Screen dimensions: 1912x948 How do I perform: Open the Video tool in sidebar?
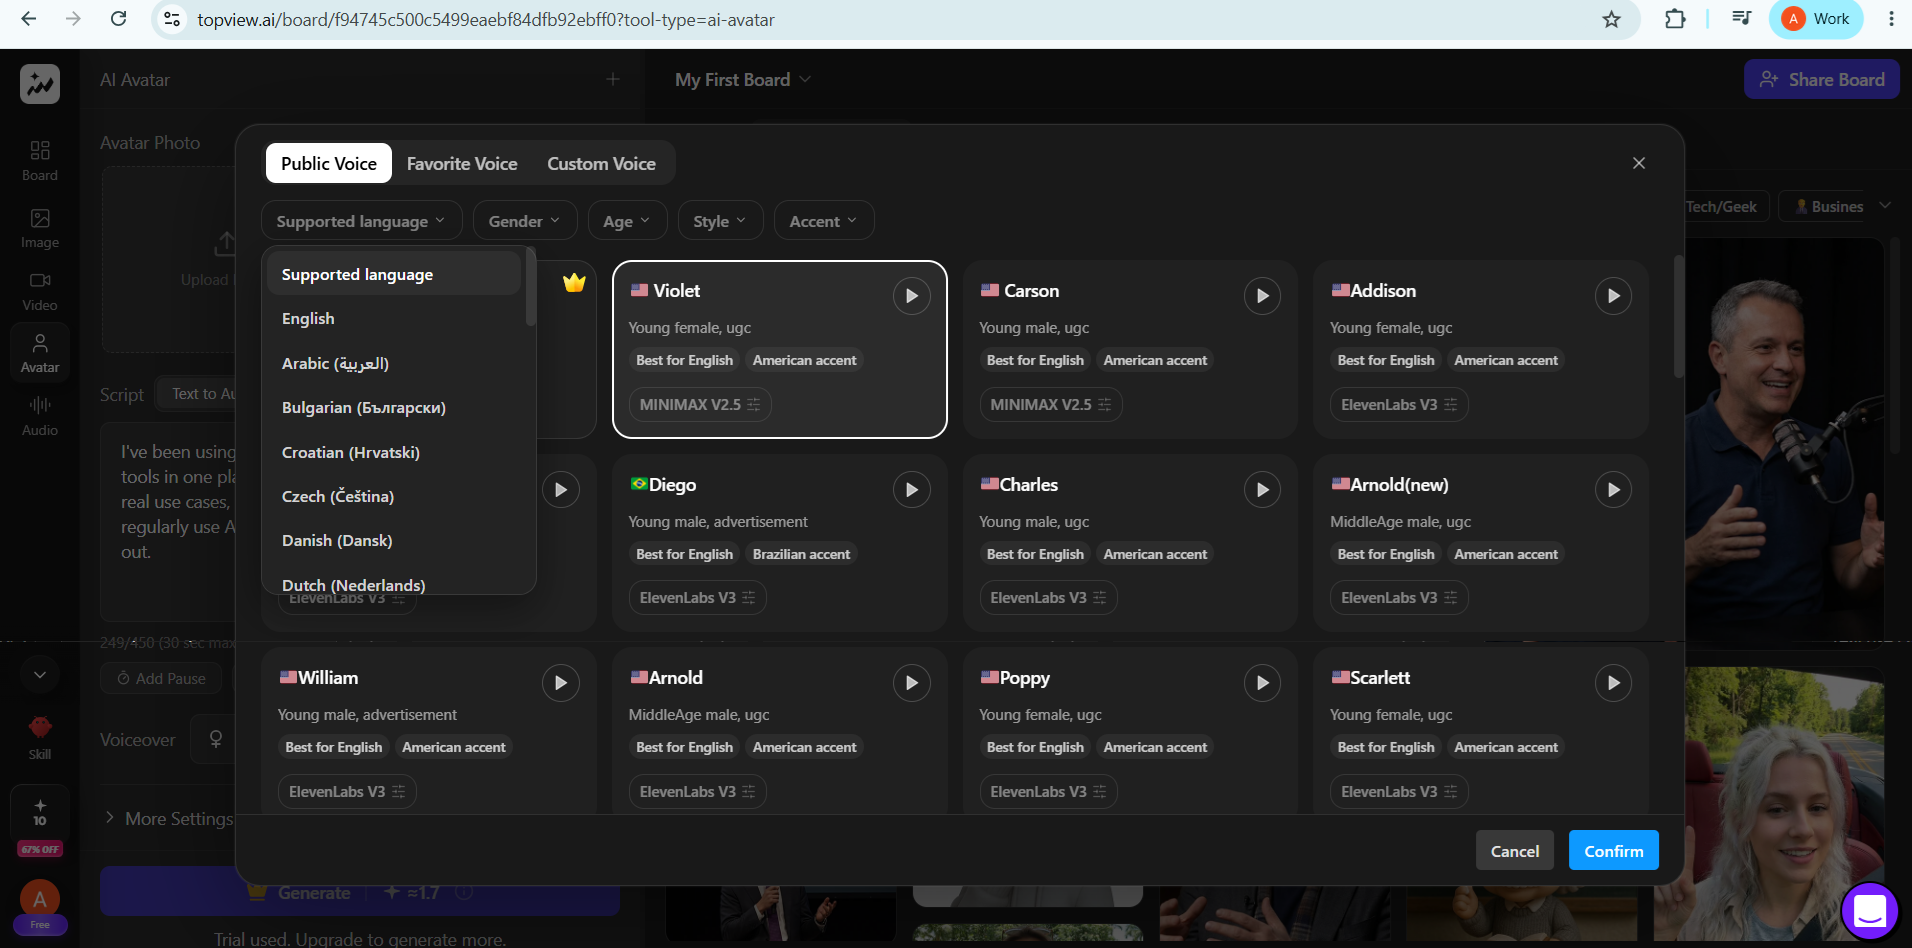pyautogui.click(x=40, y=291)
